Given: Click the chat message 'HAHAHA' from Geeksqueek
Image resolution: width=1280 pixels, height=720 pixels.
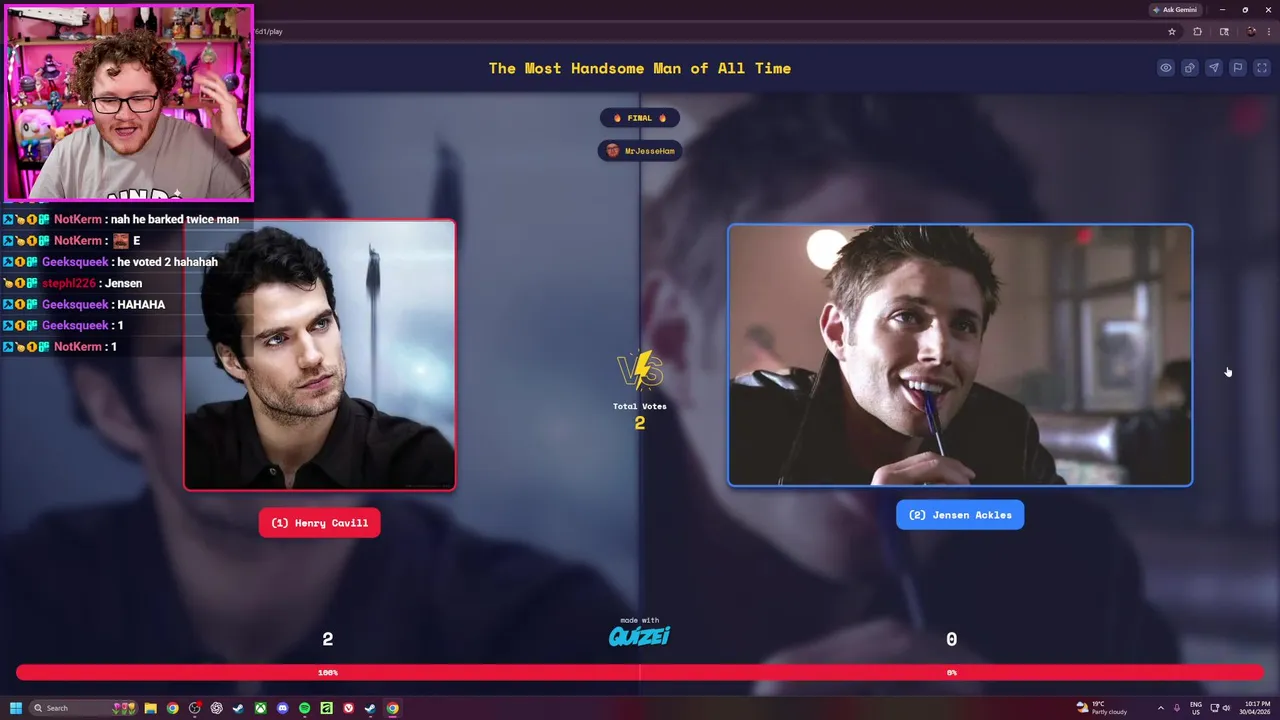Looking at the screenshot, I should coord(141,304).
